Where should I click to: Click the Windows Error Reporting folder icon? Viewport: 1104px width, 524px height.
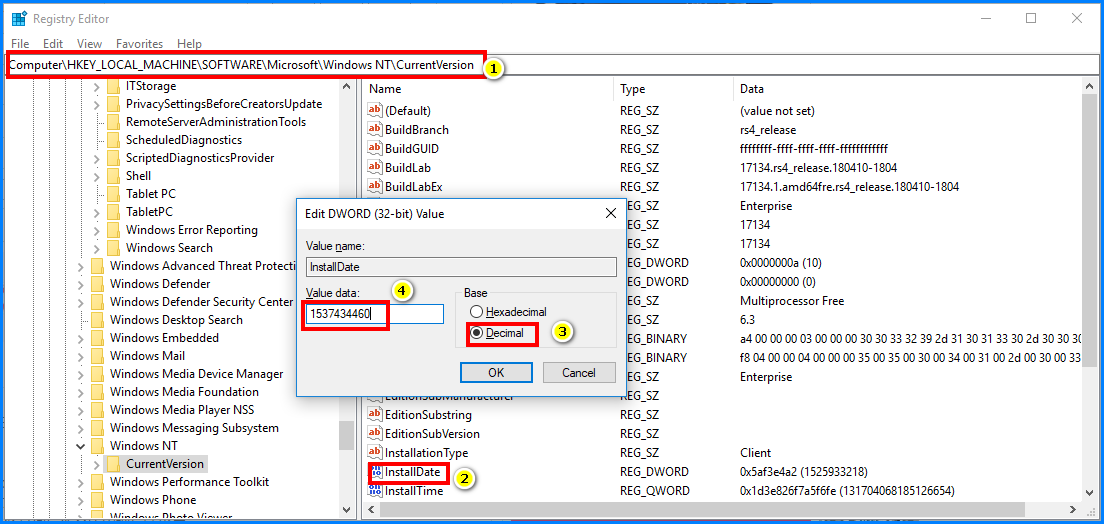tap(113, 230)
